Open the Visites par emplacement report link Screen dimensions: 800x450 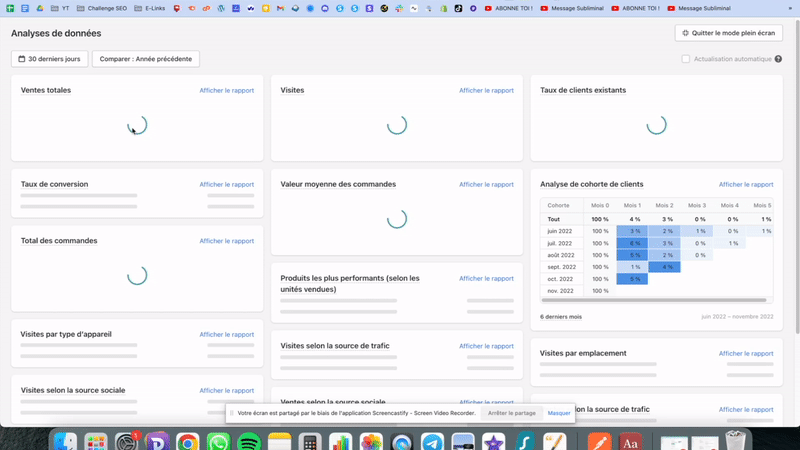[x=746, y=353]
